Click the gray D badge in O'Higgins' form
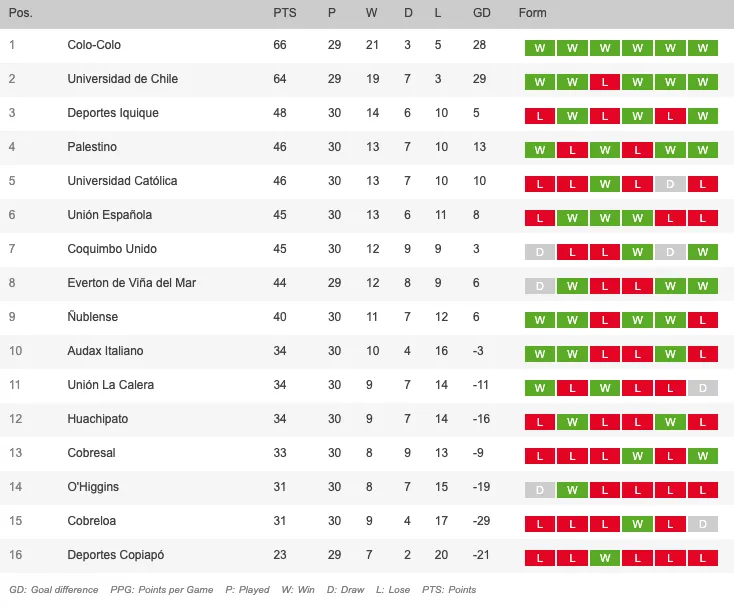The height and width of the screenshot is (614, 734). tap(540, 490)
